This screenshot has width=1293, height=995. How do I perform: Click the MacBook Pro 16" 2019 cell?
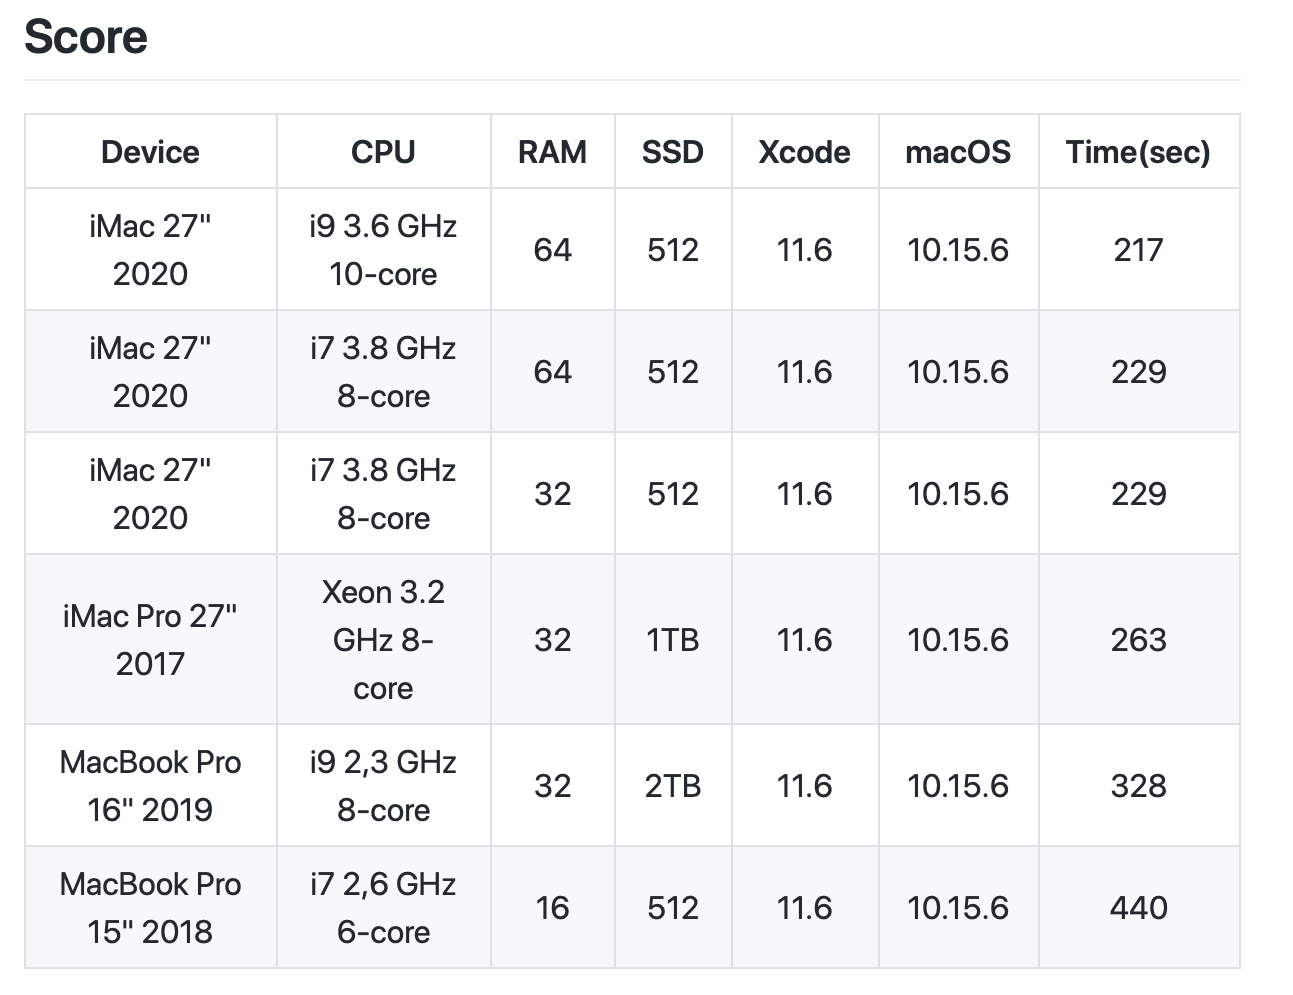[150, 786]
